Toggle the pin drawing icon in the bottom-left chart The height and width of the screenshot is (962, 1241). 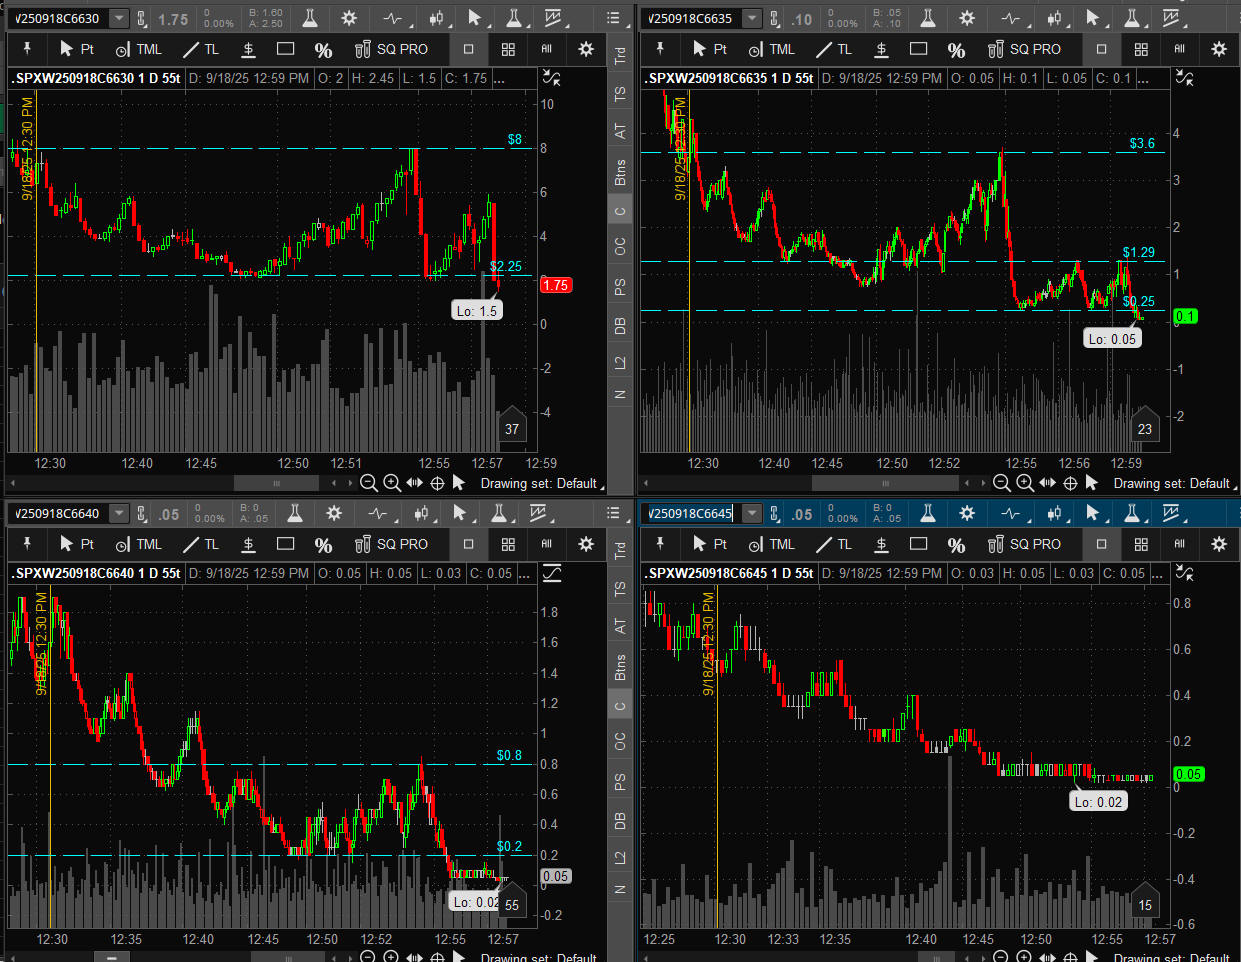pos(27,544)
